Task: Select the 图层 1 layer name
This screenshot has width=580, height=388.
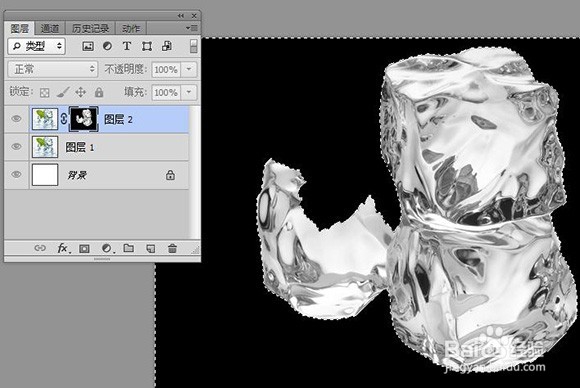Action: tap(80, 147)
